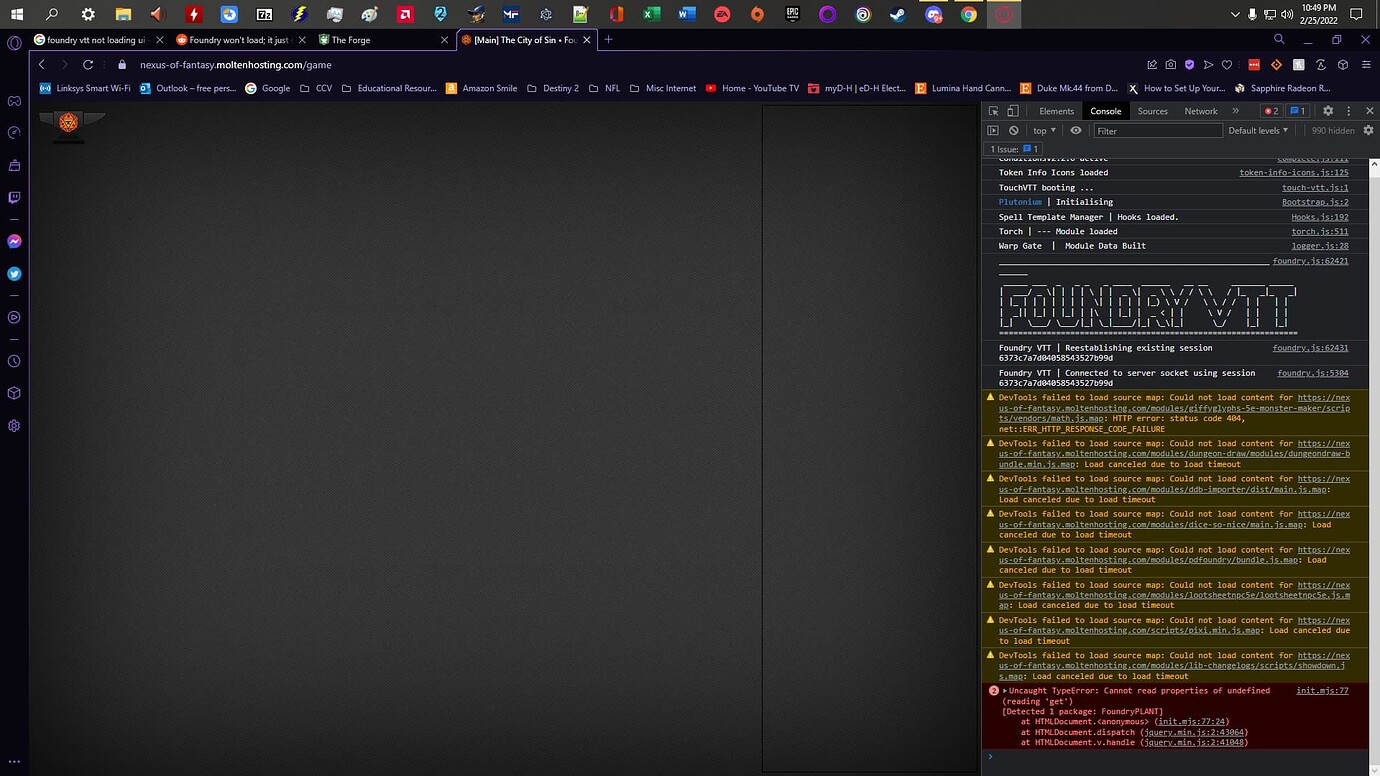This screenshot has height=776, width=1380.
Task: Switch to the Elements tab
Action: click(x=1056, y=111)
